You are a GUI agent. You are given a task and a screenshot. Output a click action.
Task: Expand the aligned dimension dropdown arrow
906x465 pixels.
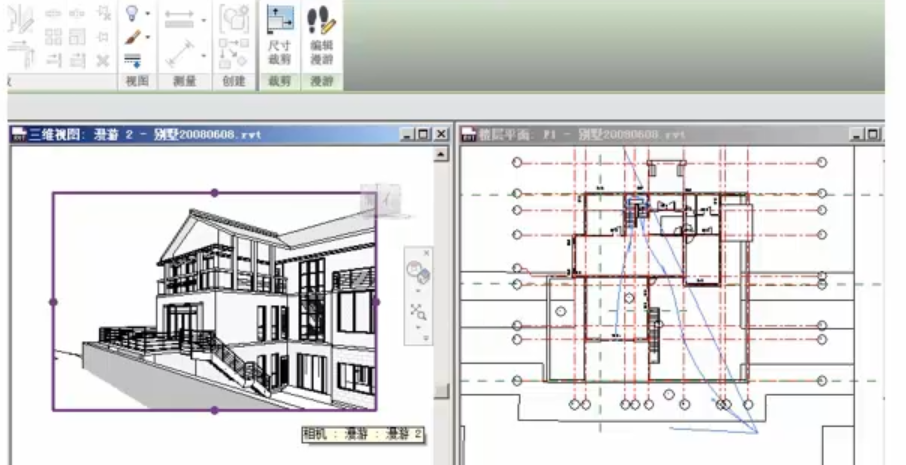click(x=204, y=19)
